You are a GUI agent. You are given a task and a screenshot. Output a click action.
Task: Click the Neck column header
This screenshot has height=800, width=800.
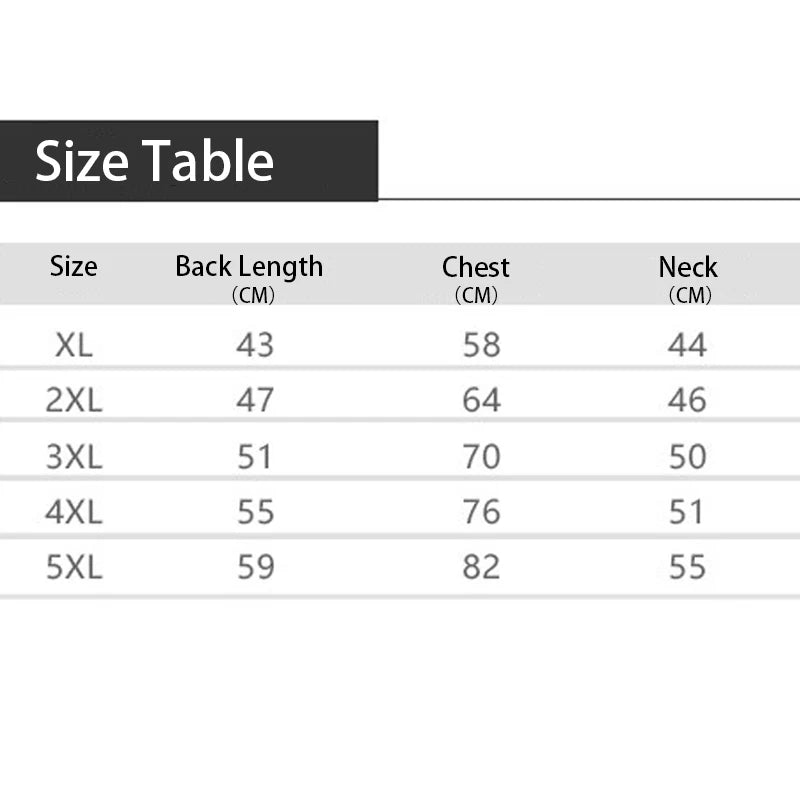click(688, 268)
